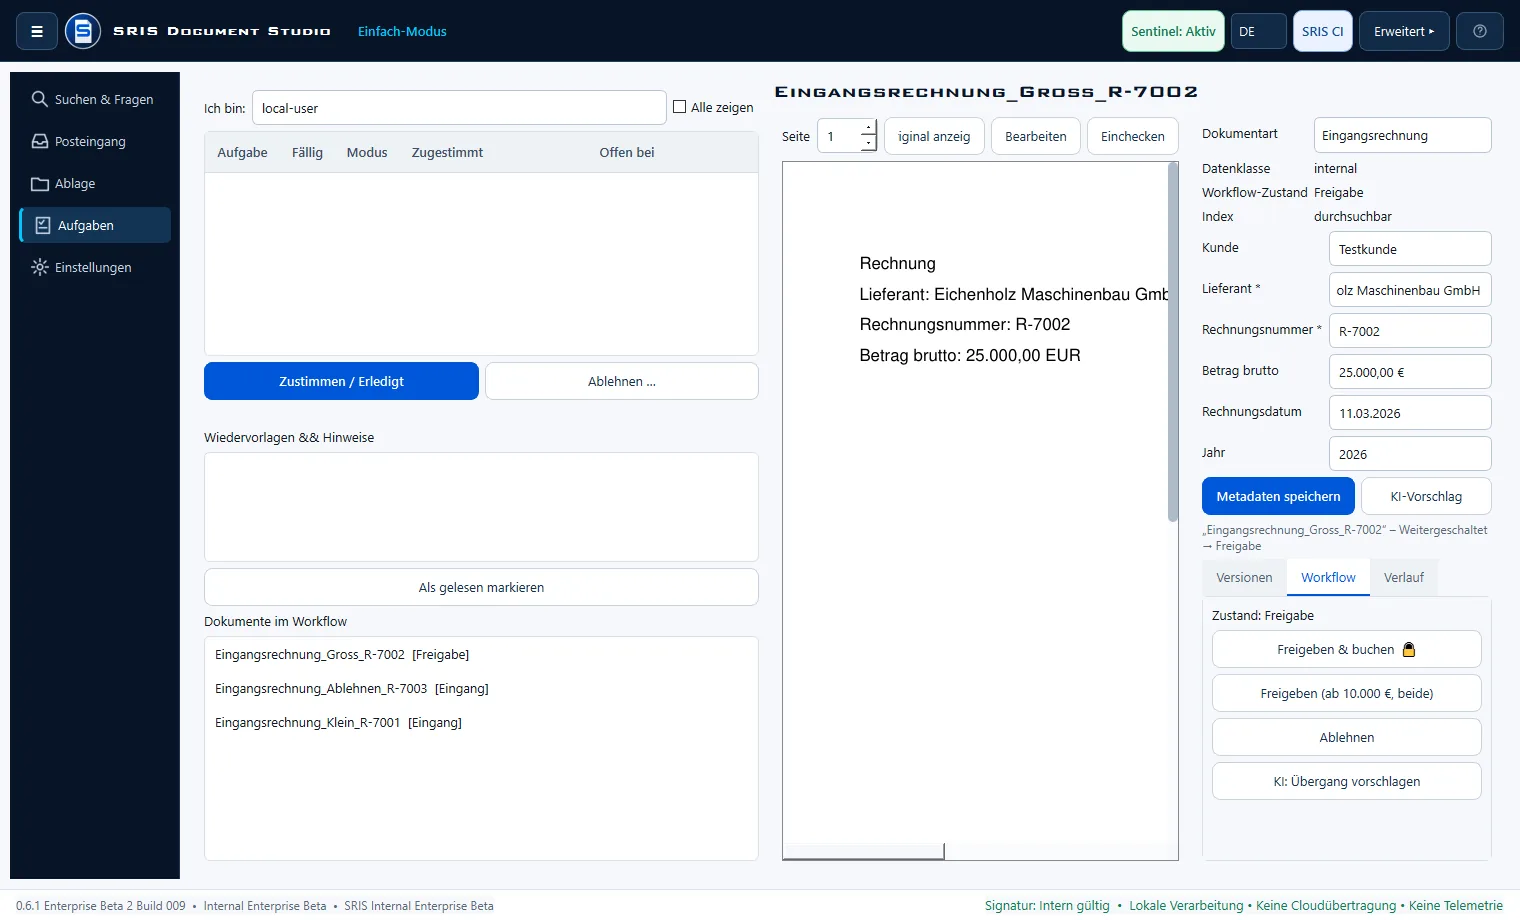
Task: Toggle the SRIS CI theme button
Action: (1322, 31)
